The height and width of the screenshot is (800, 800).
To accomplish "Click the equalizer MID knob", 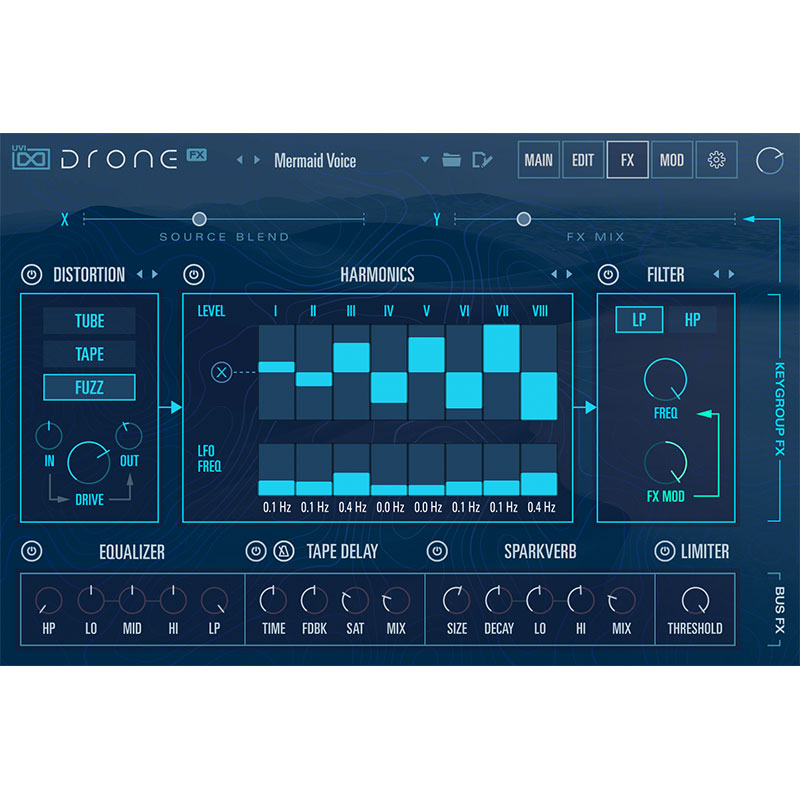I will coord(132,601).
